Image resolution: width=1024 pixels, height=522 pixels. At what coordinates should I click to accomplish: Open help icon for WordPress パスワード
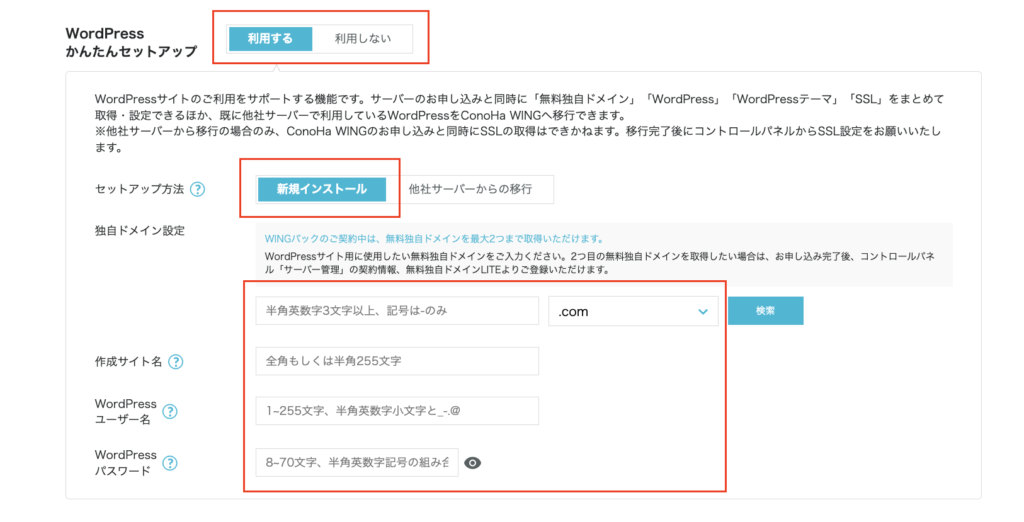(x=170, y=463)
